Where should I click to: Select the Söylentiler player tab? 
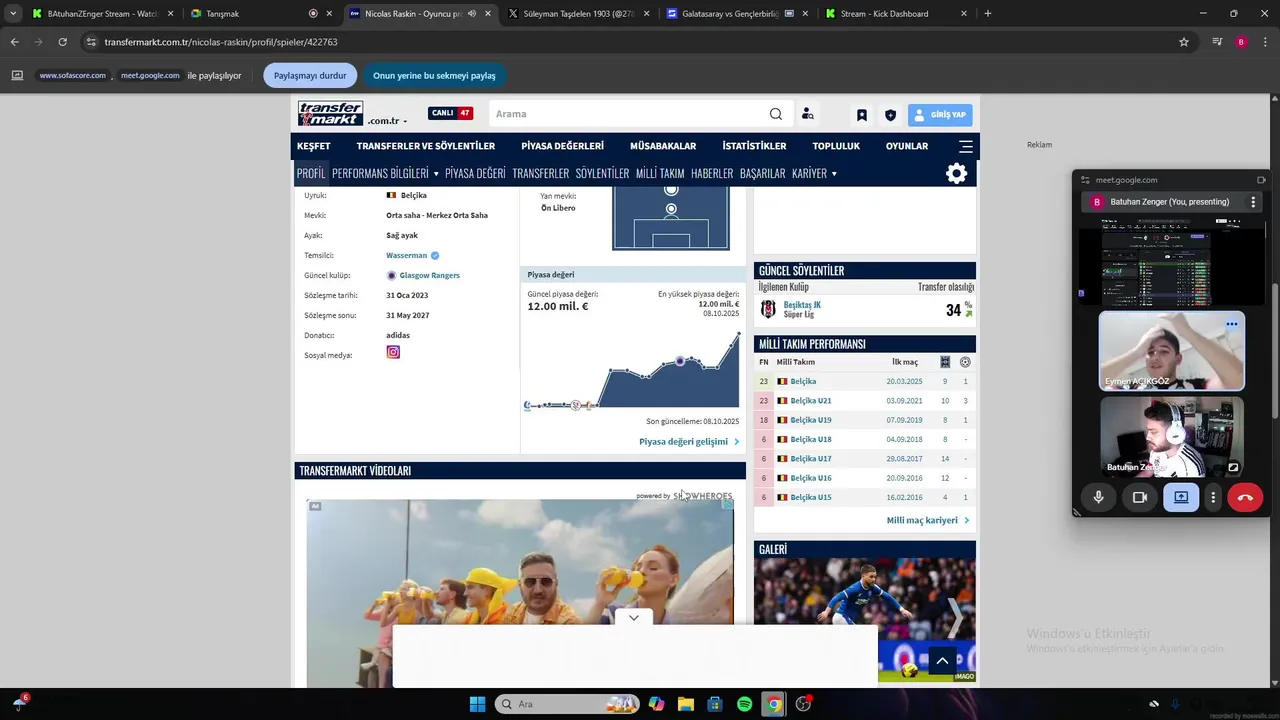(x=602, y=173)
